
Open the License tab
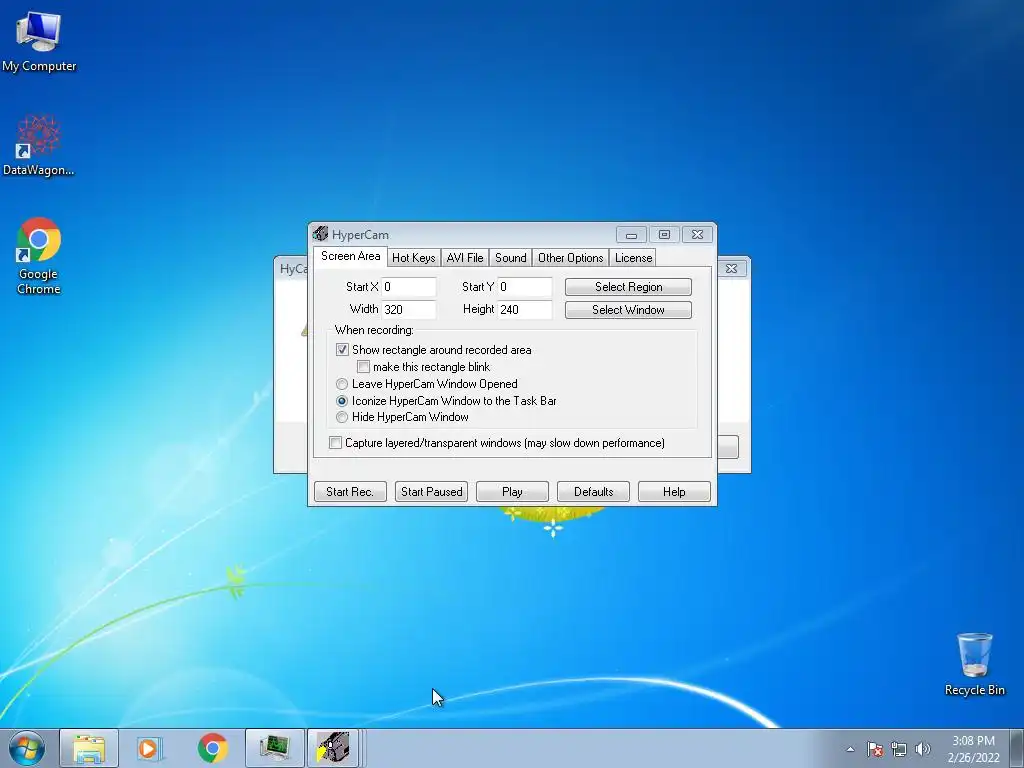click(x=633, y=258)
